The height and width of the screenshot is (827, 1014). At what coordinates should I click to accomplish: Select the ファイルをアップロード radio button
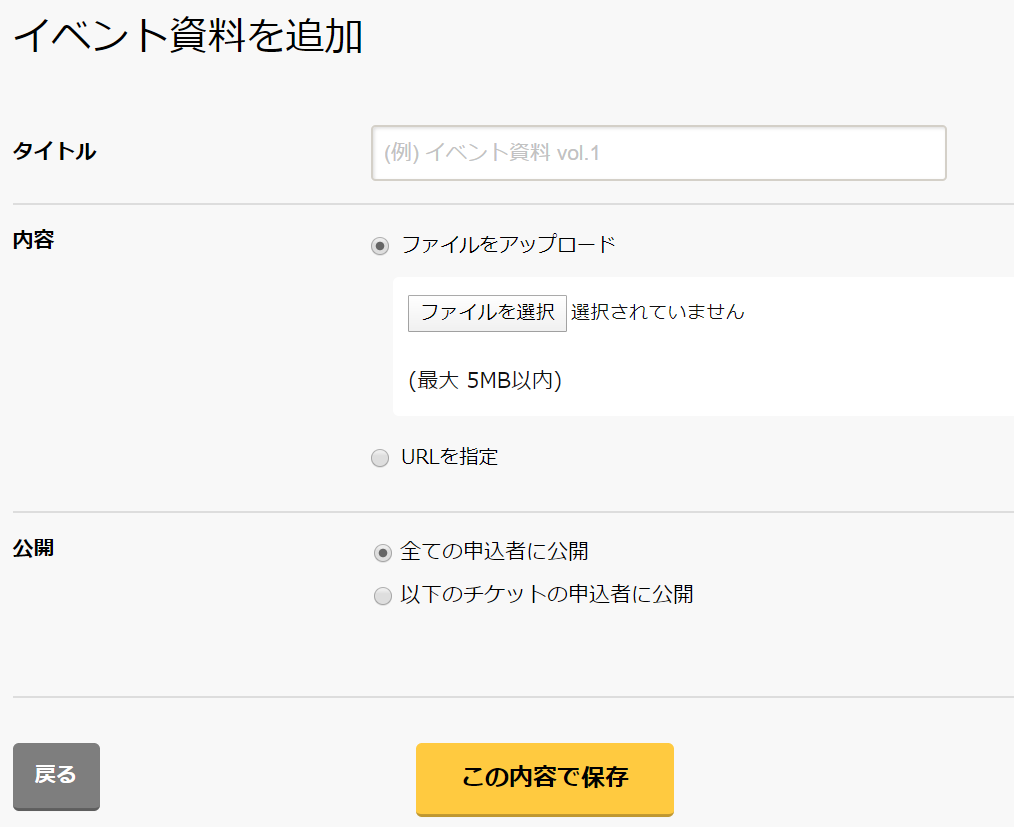click(380, 246)
